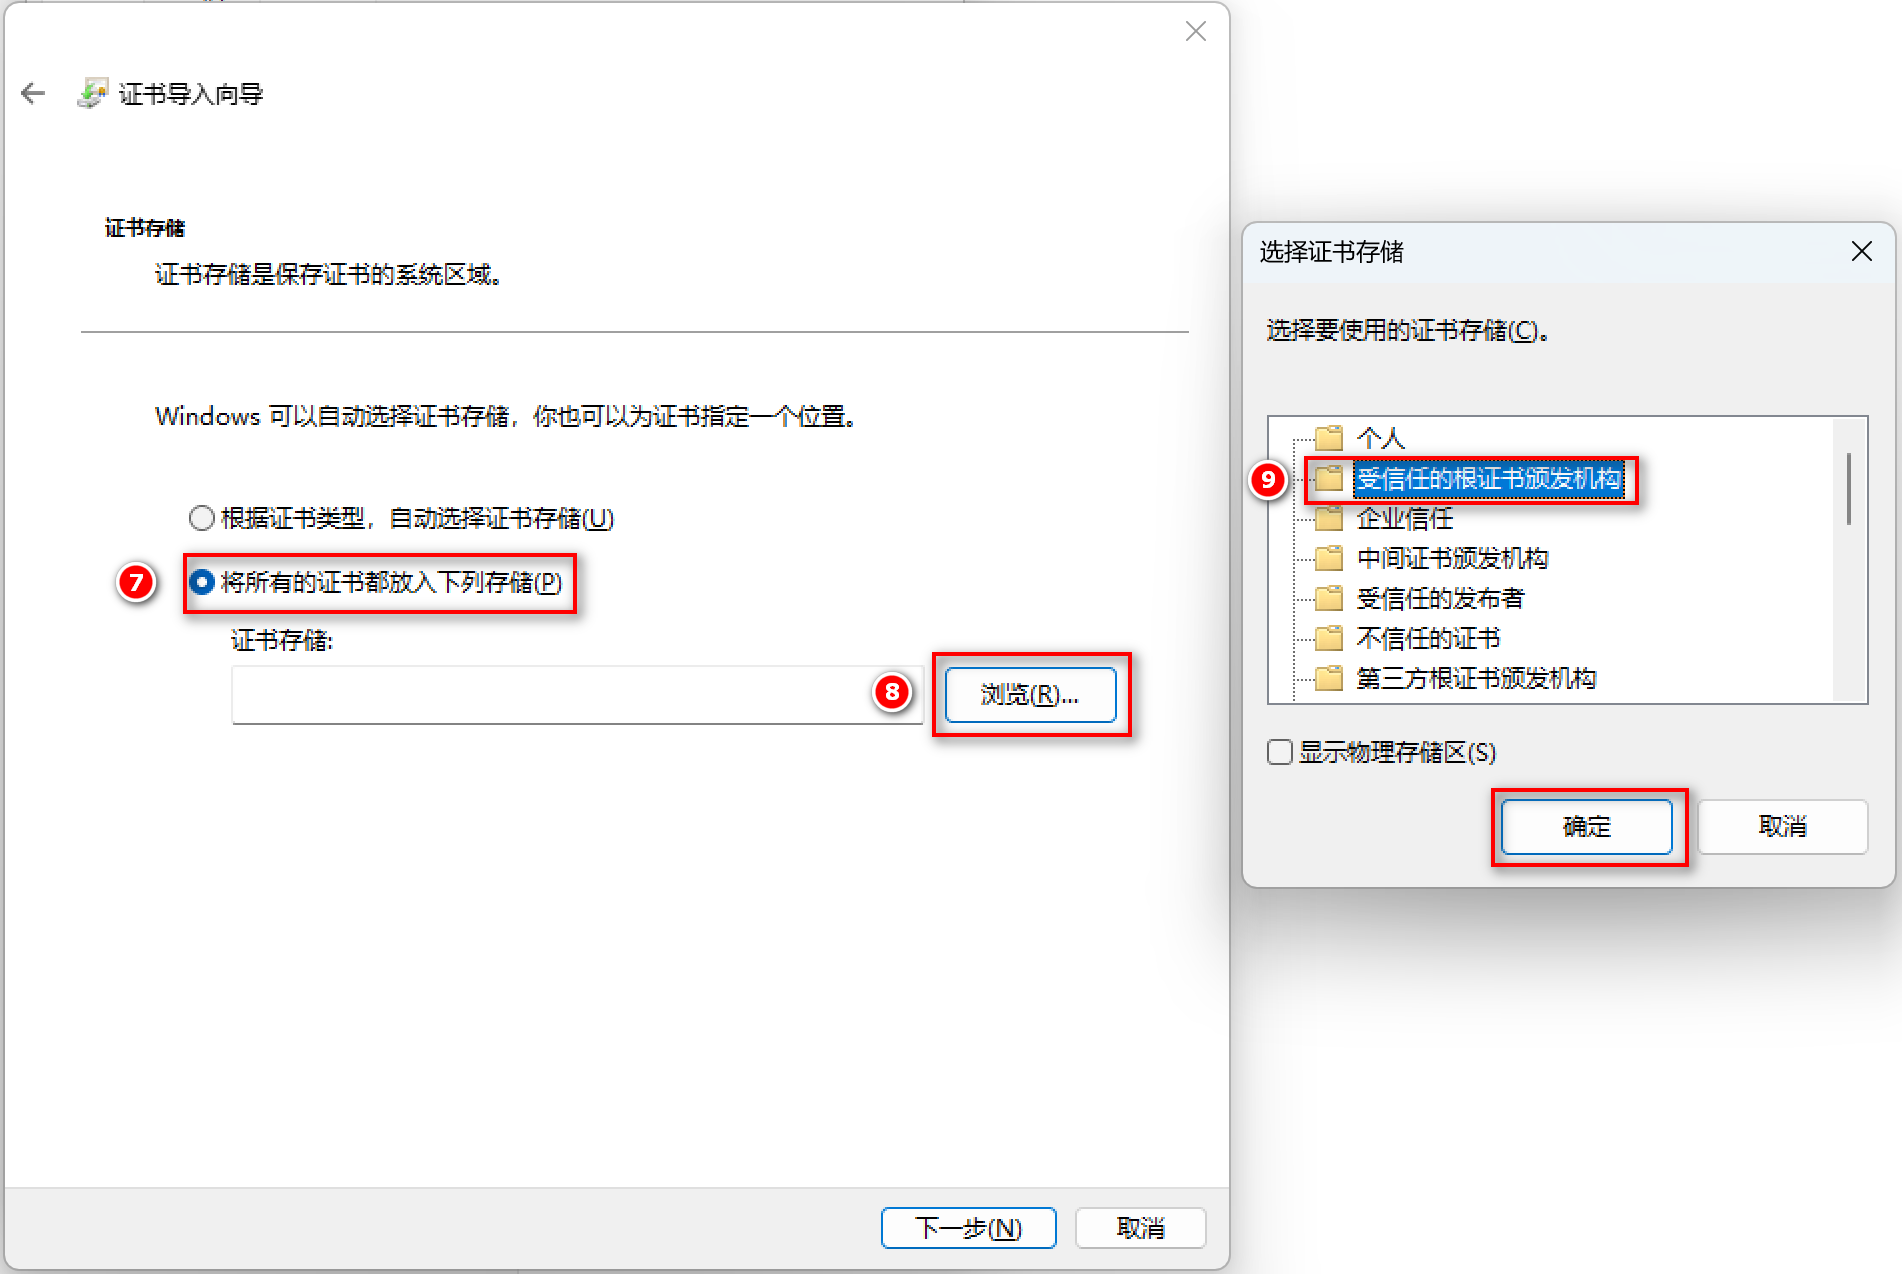
Task: Click 下一步(N) to continue the wizard
Action: coord(968,1228)
